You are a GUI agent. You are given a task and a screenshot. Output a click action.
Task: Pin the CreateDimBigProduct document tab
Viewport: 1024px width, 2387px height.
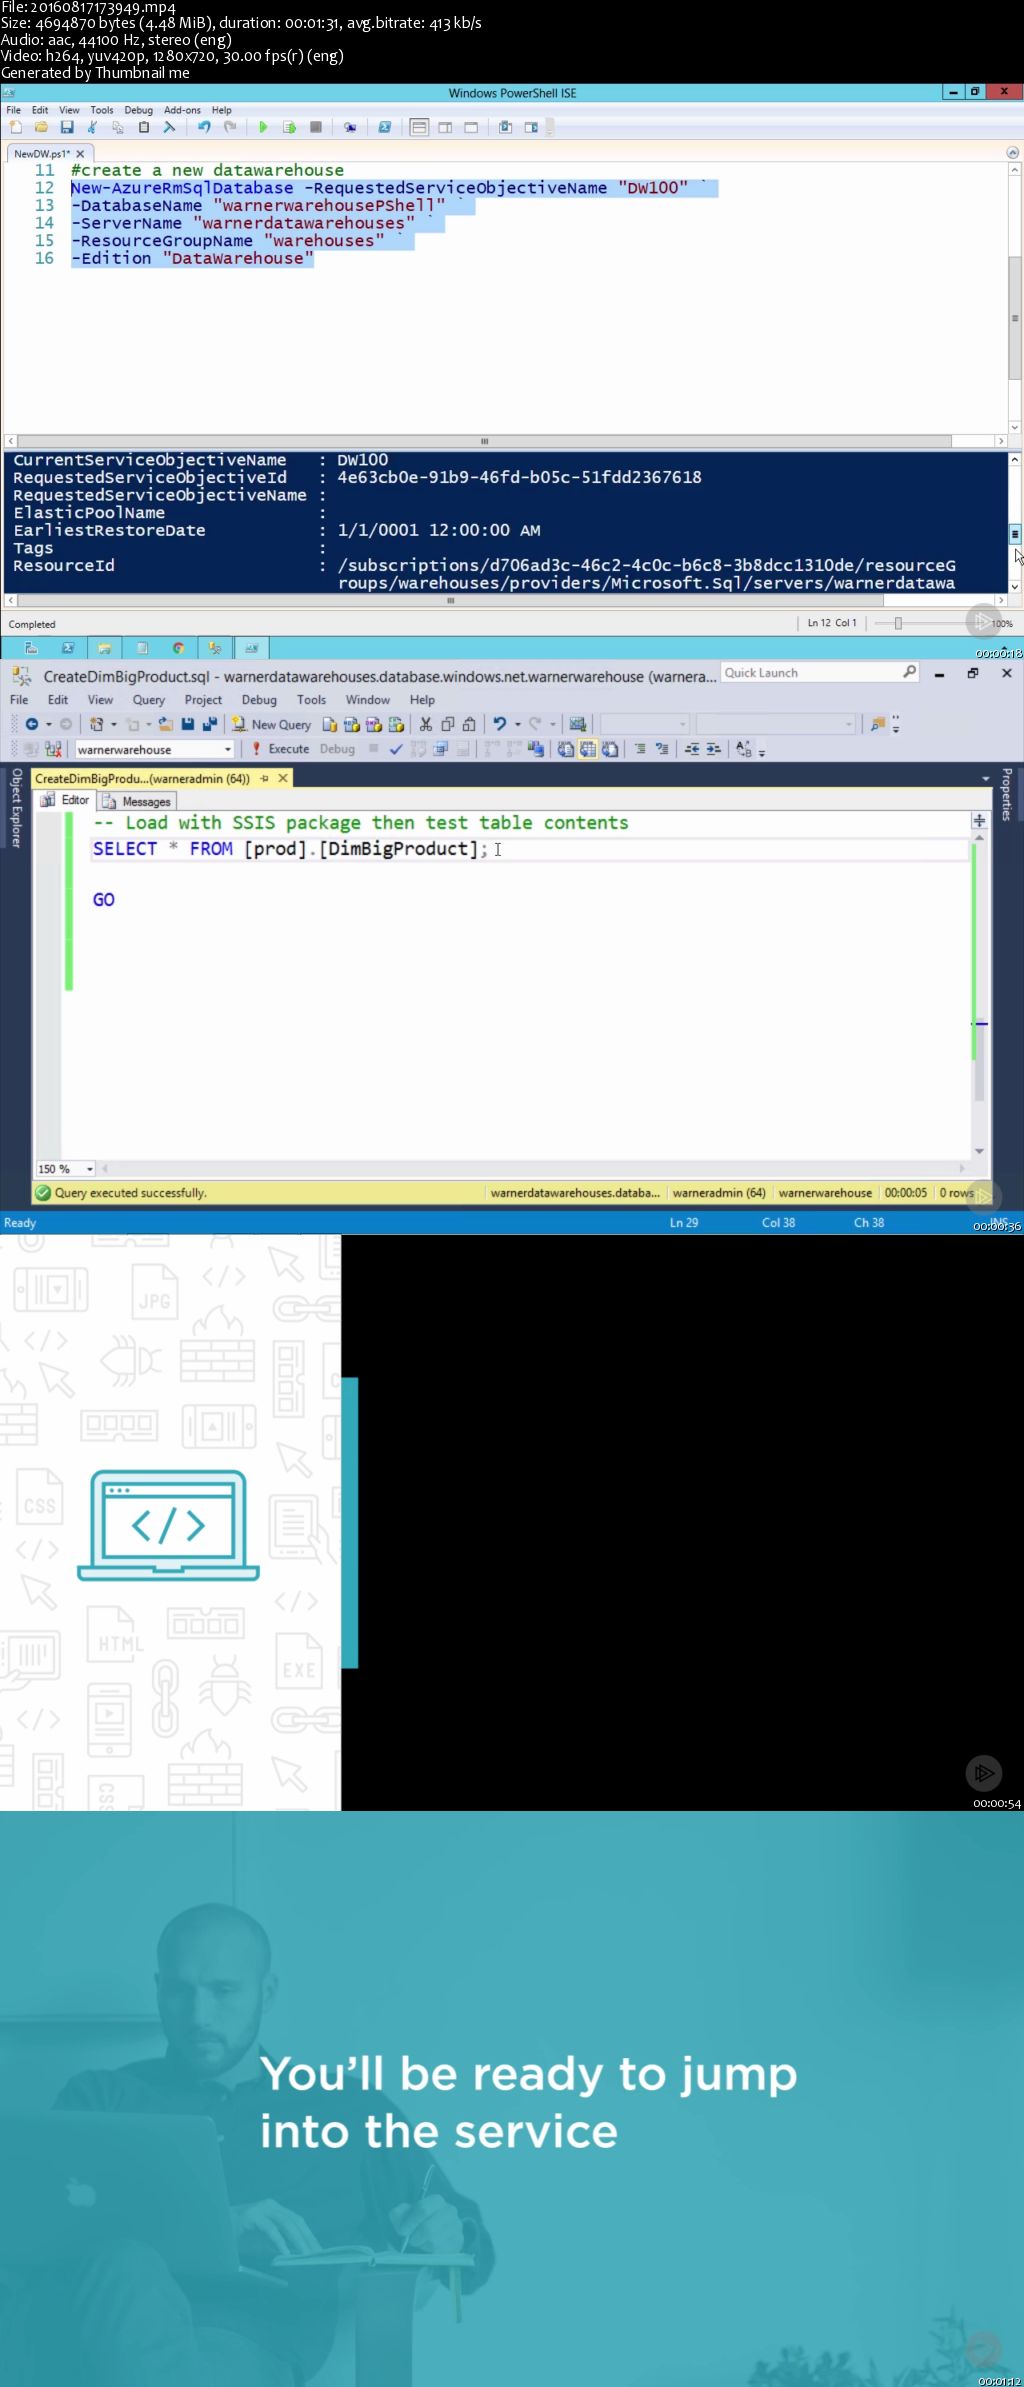(x=265, y=778)
